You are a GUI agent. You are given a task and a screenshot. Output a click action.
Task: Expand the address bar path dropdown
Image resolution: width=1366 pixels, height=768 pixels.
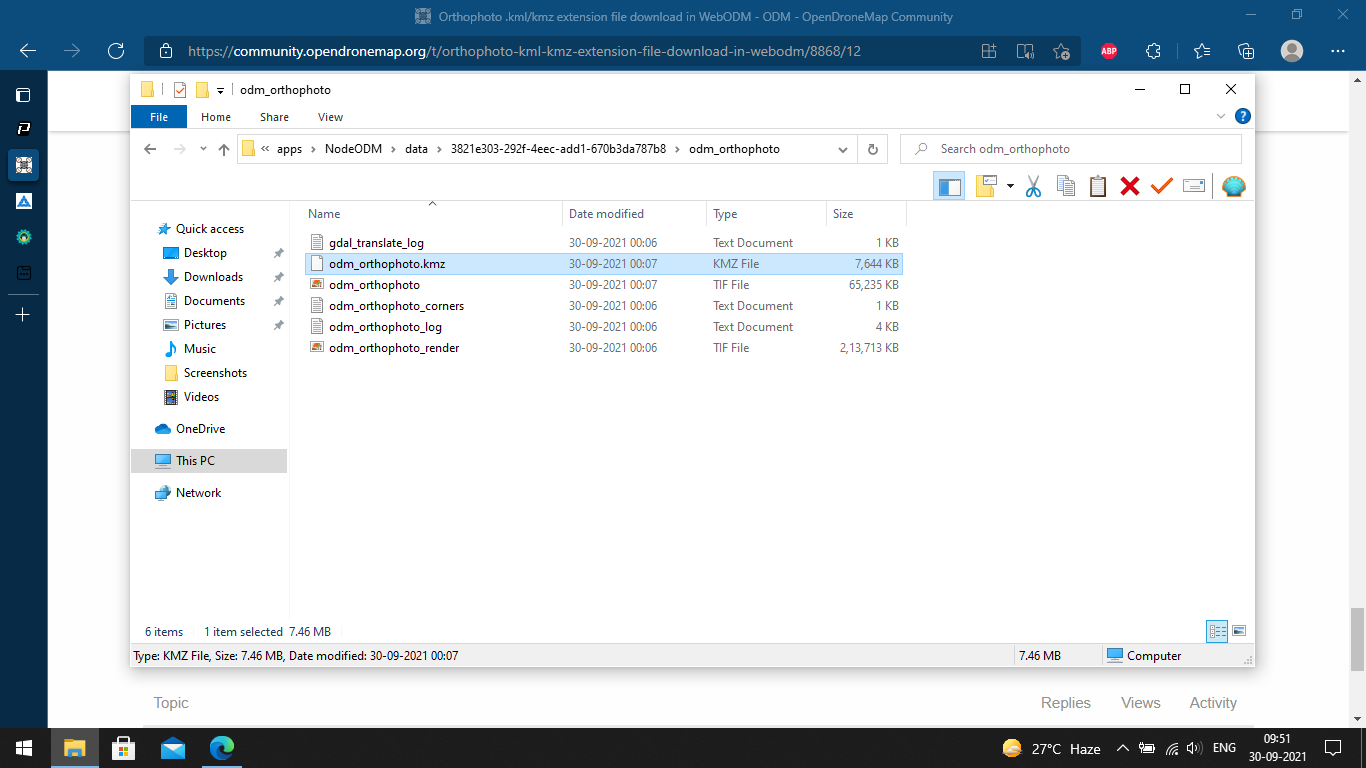click(x=843, y=148)
